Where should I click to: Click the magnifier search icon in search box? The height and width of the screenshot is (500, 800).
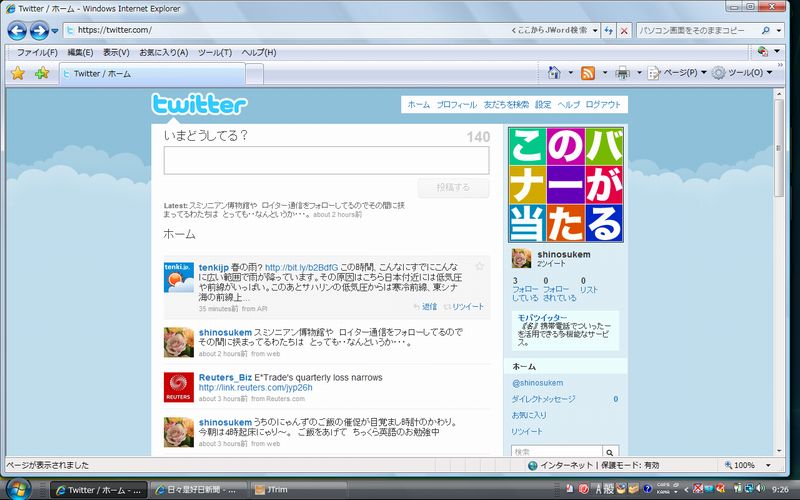(766, 31)
